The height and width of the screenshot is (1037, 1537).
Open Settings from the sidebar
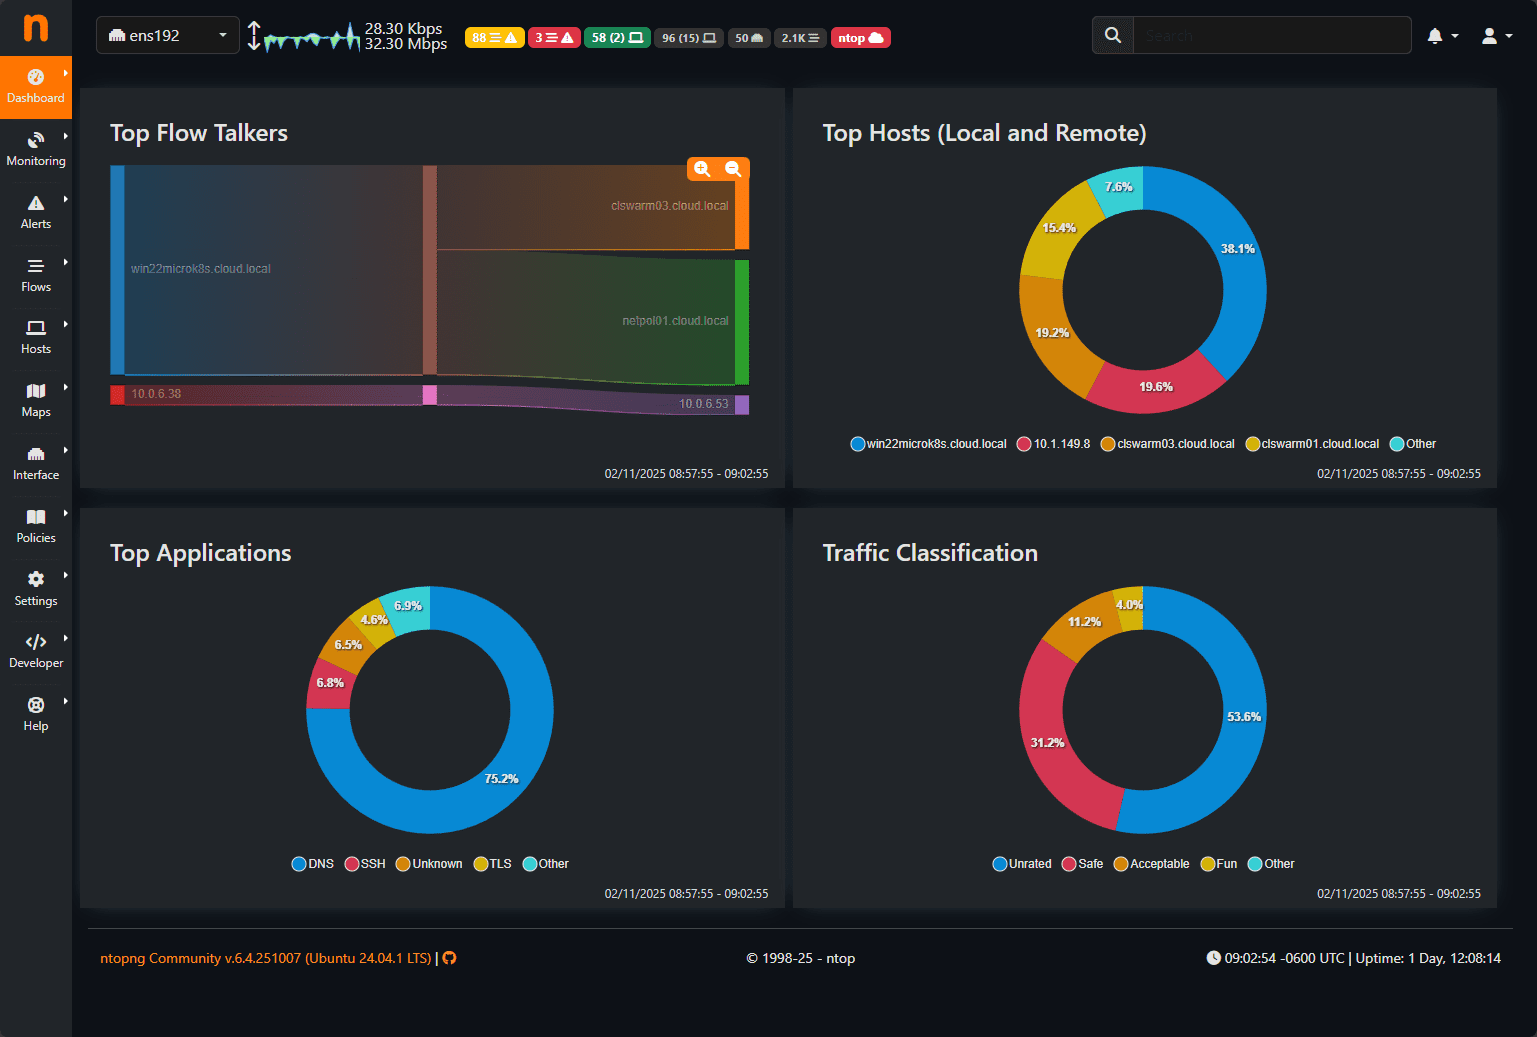(36, 588)
